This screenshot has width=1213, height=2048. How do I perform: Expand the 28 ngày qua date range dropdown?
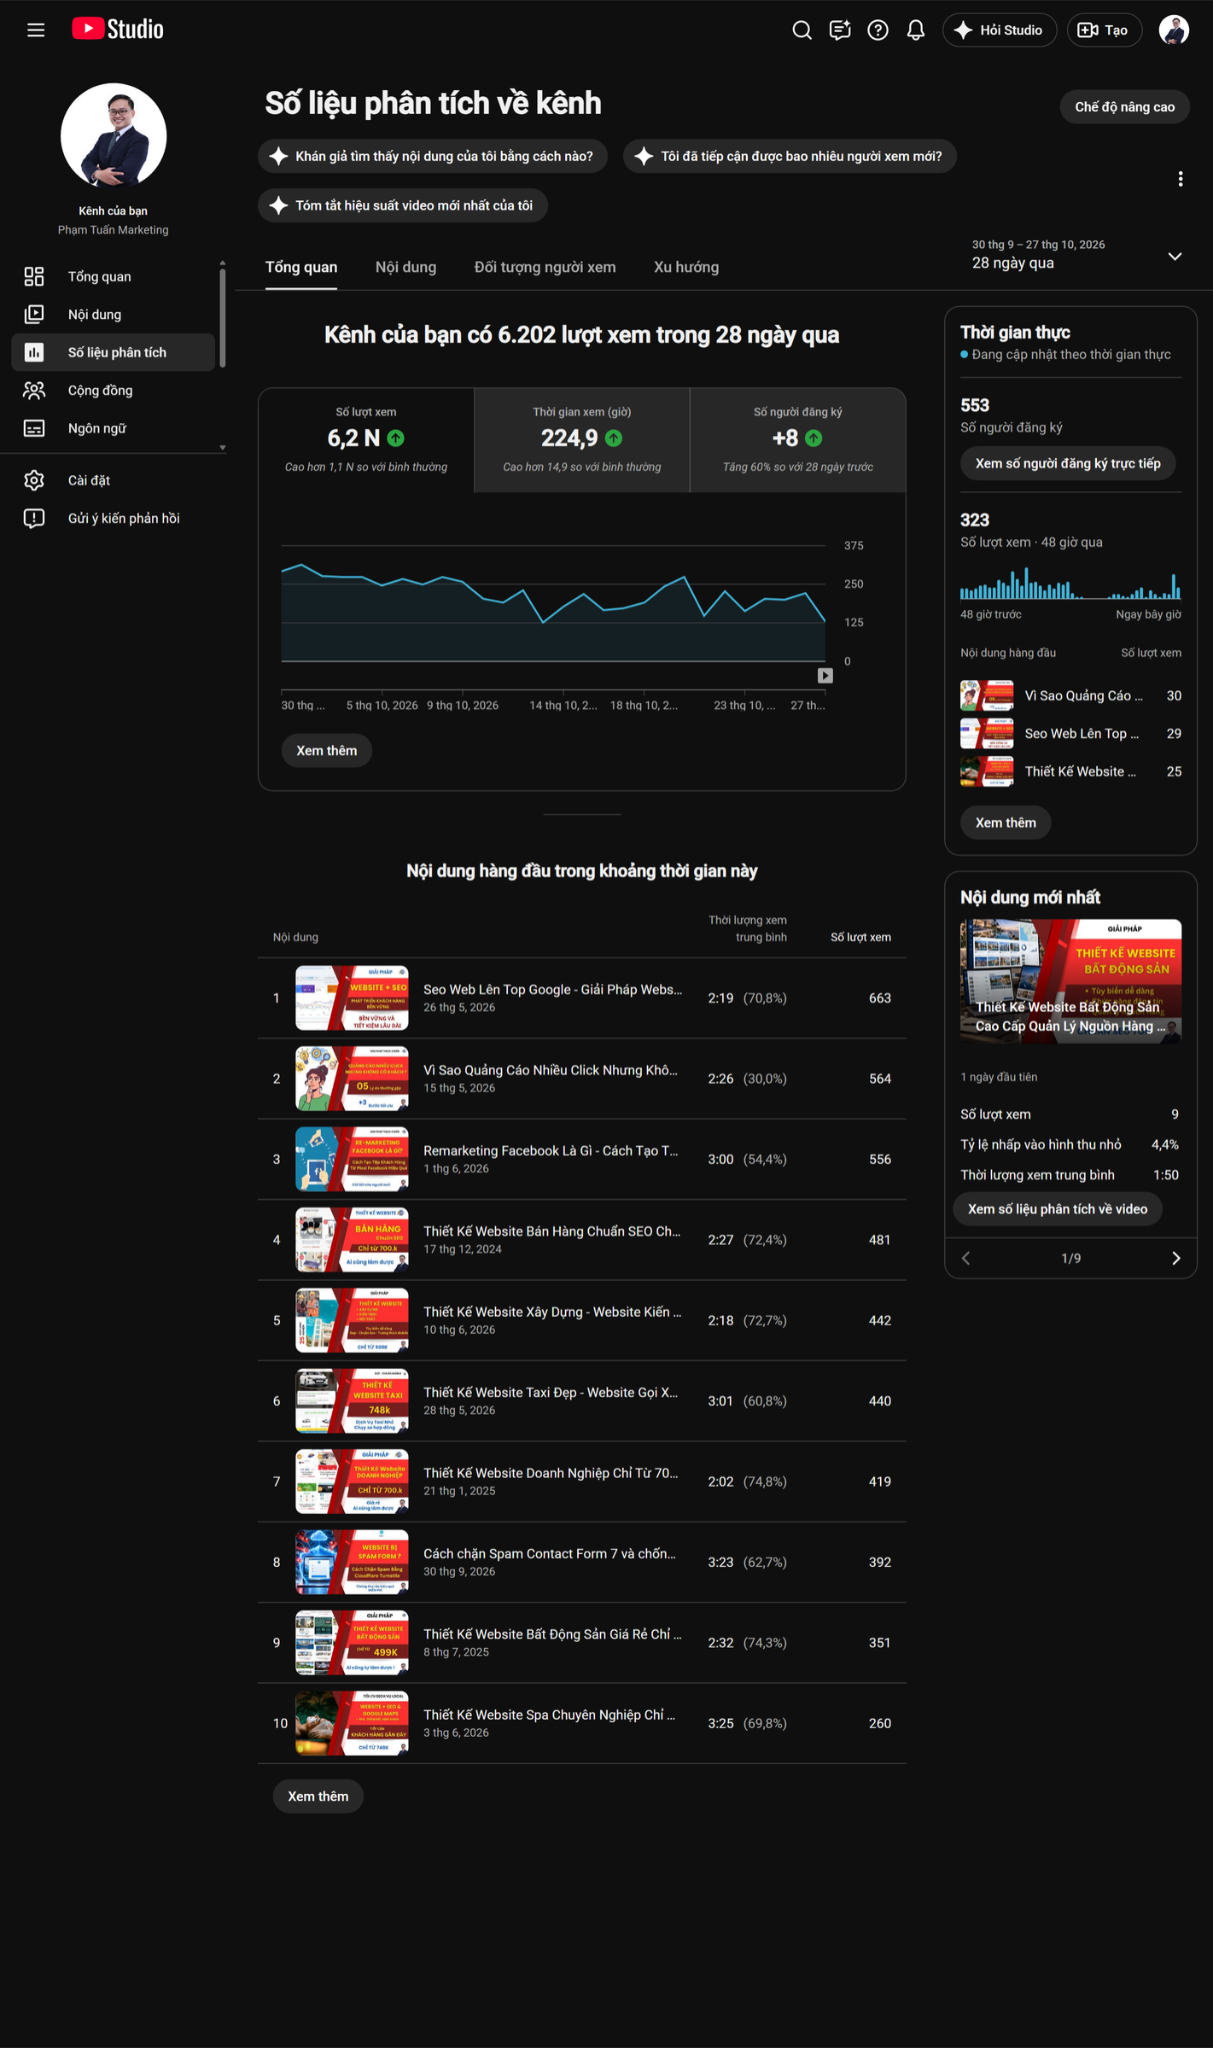1077,255
